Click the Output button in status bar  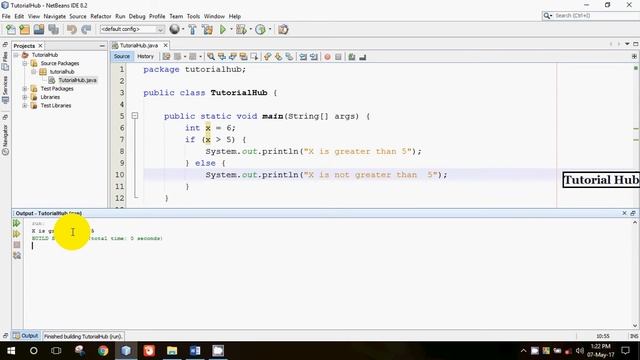26,336
